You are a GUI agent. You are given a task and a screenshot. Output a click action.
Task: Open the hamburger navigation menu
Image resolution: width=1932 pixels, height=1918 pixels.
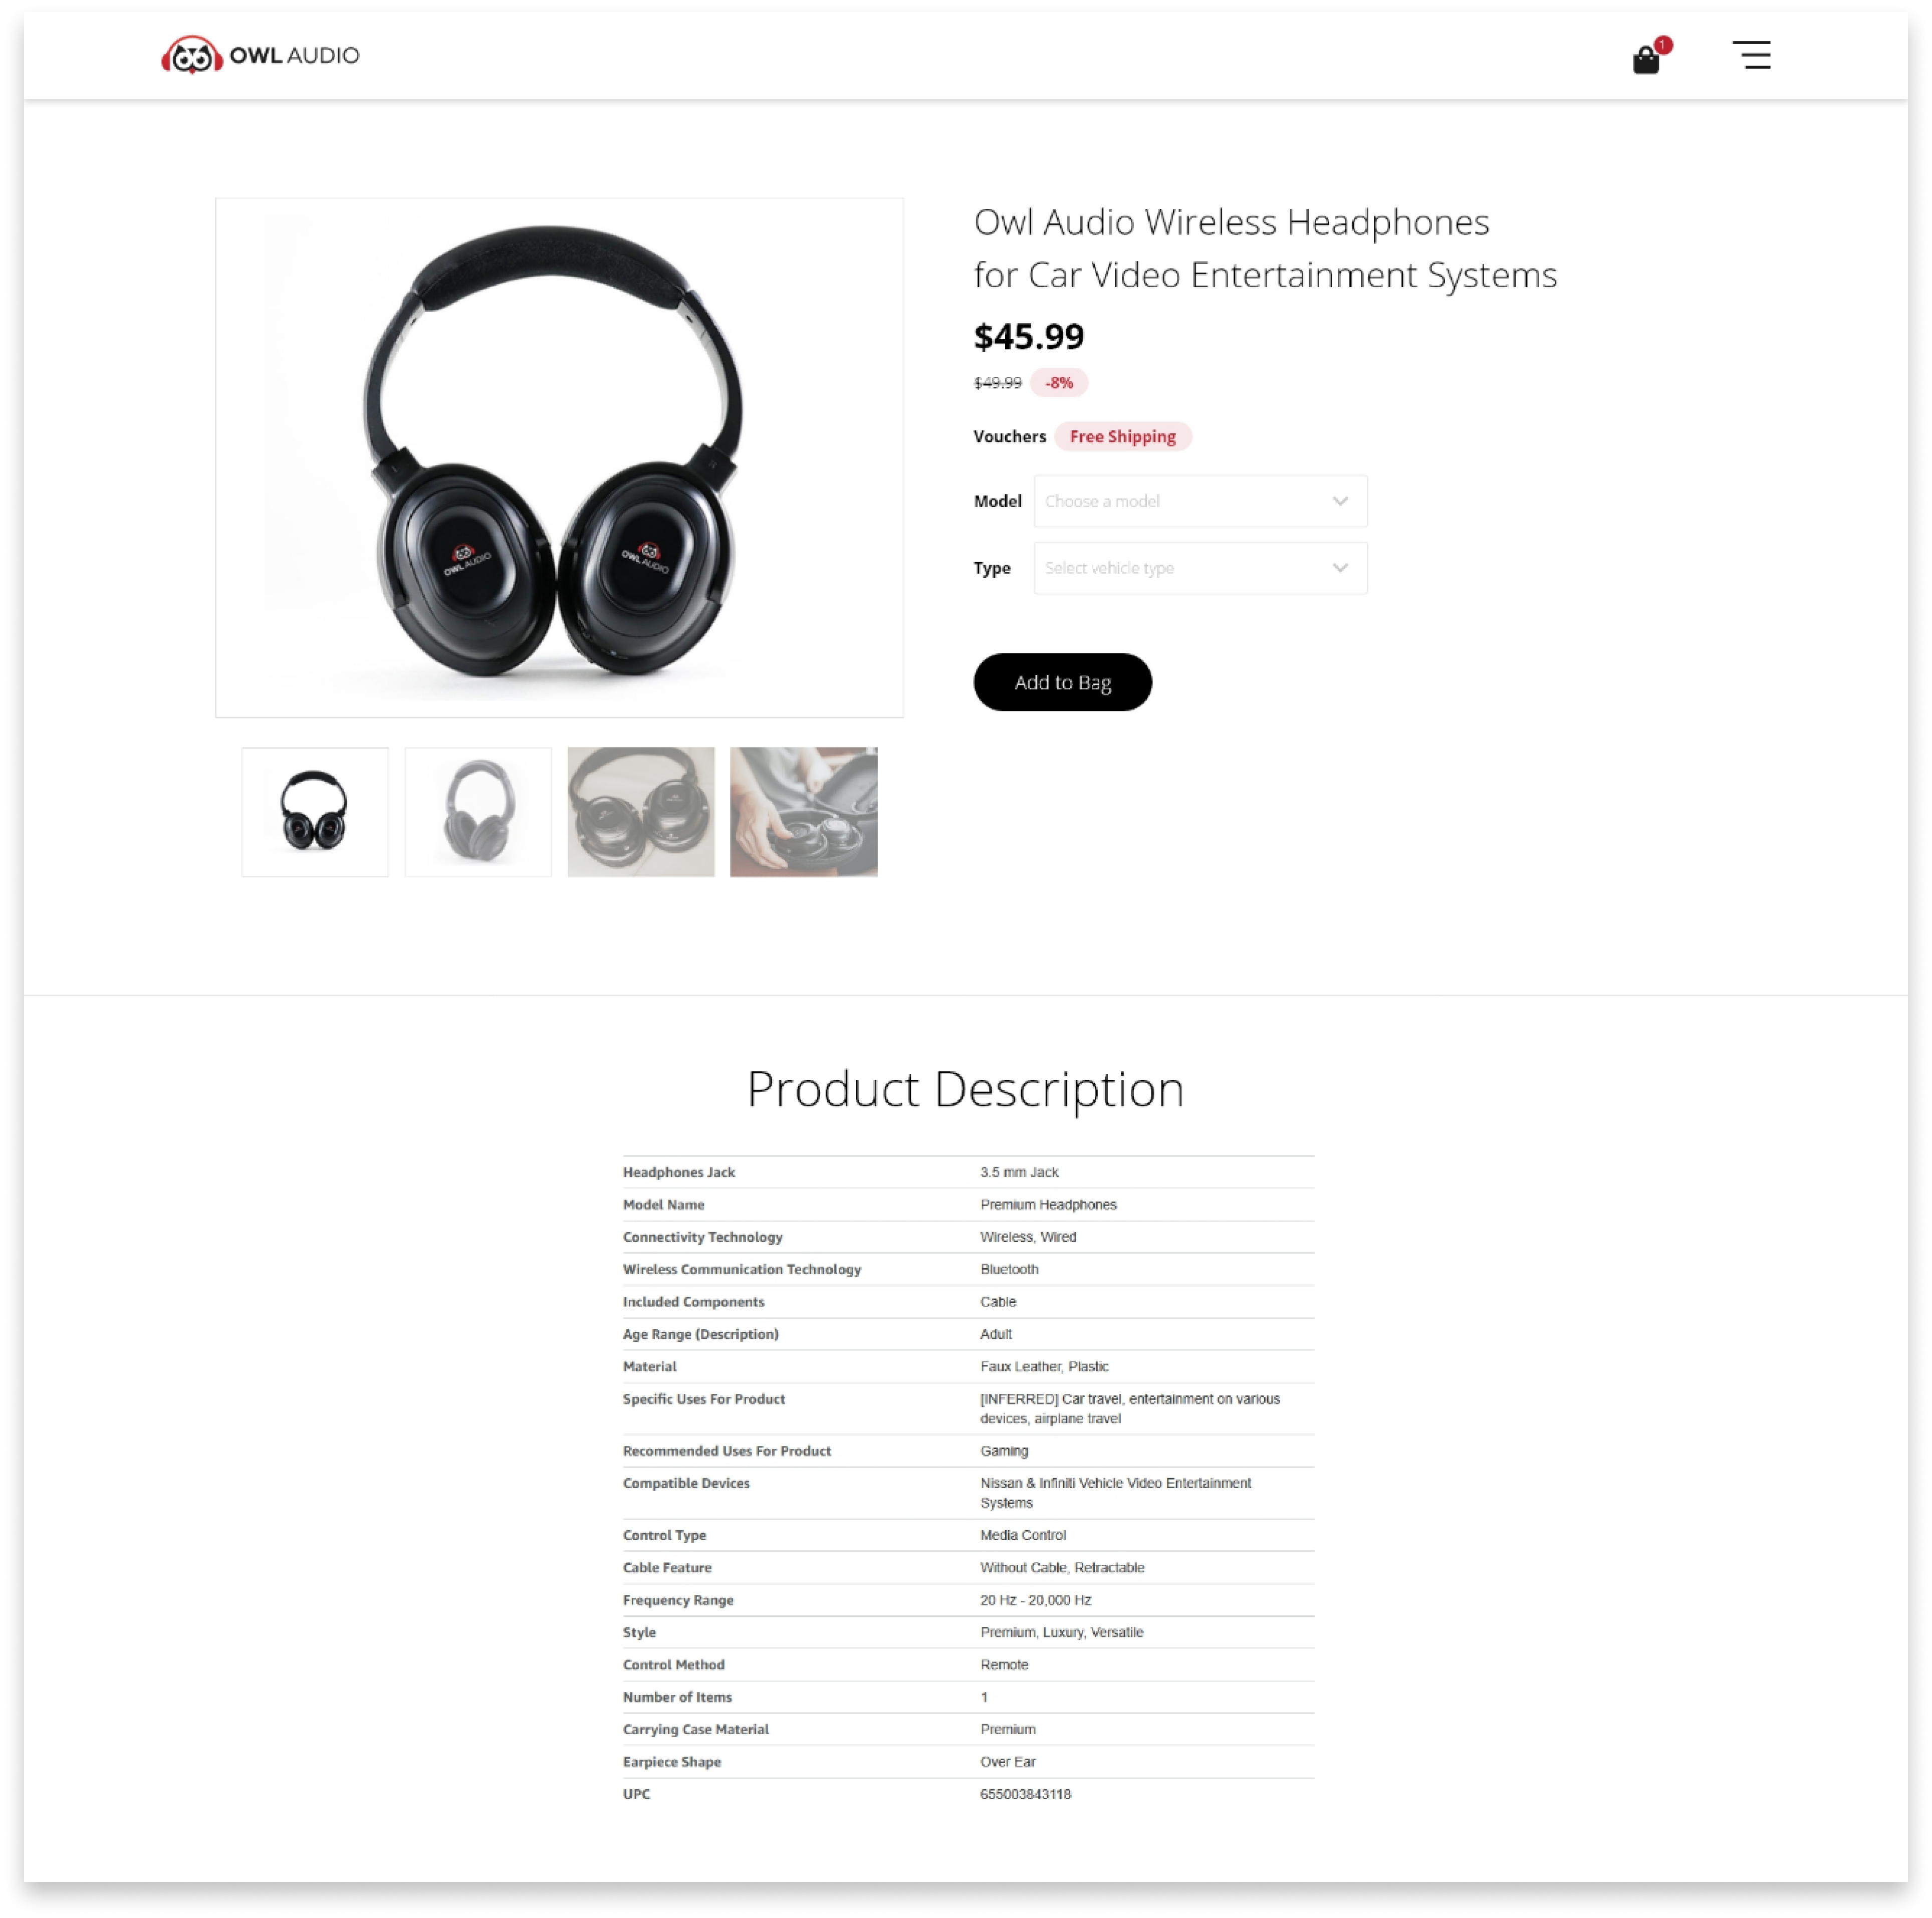1751,55
